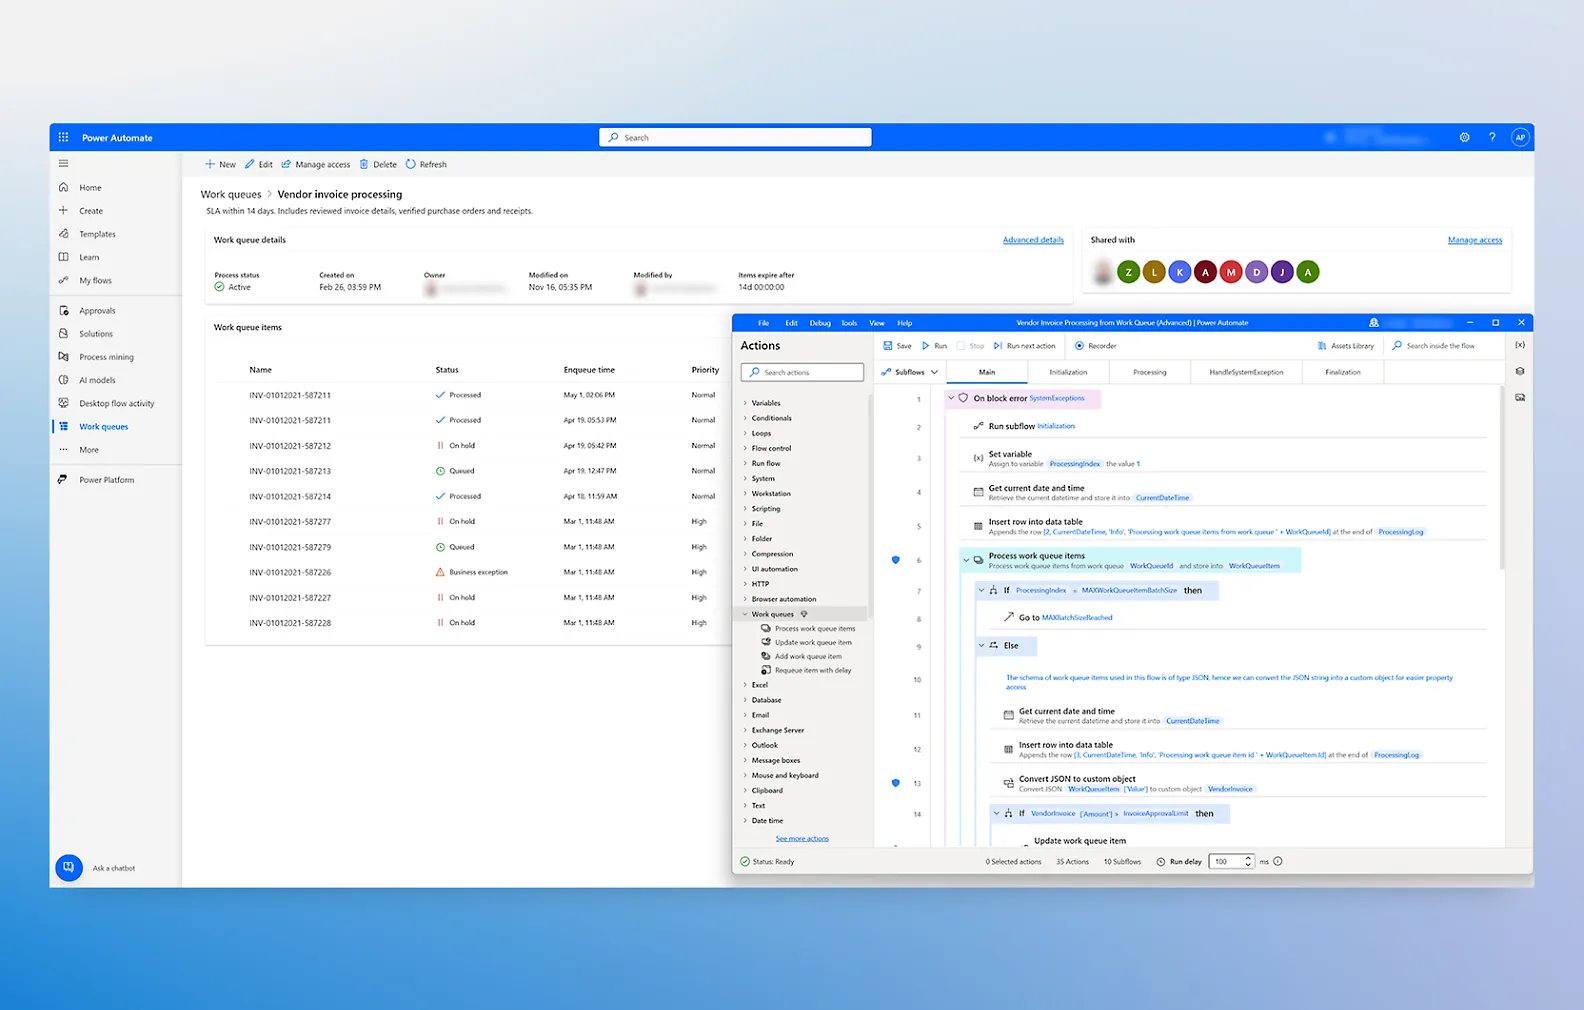Click the Run delay stepper arrows
The width and height of the screenshot is (1584, 1010).
tap(1248, 861)
